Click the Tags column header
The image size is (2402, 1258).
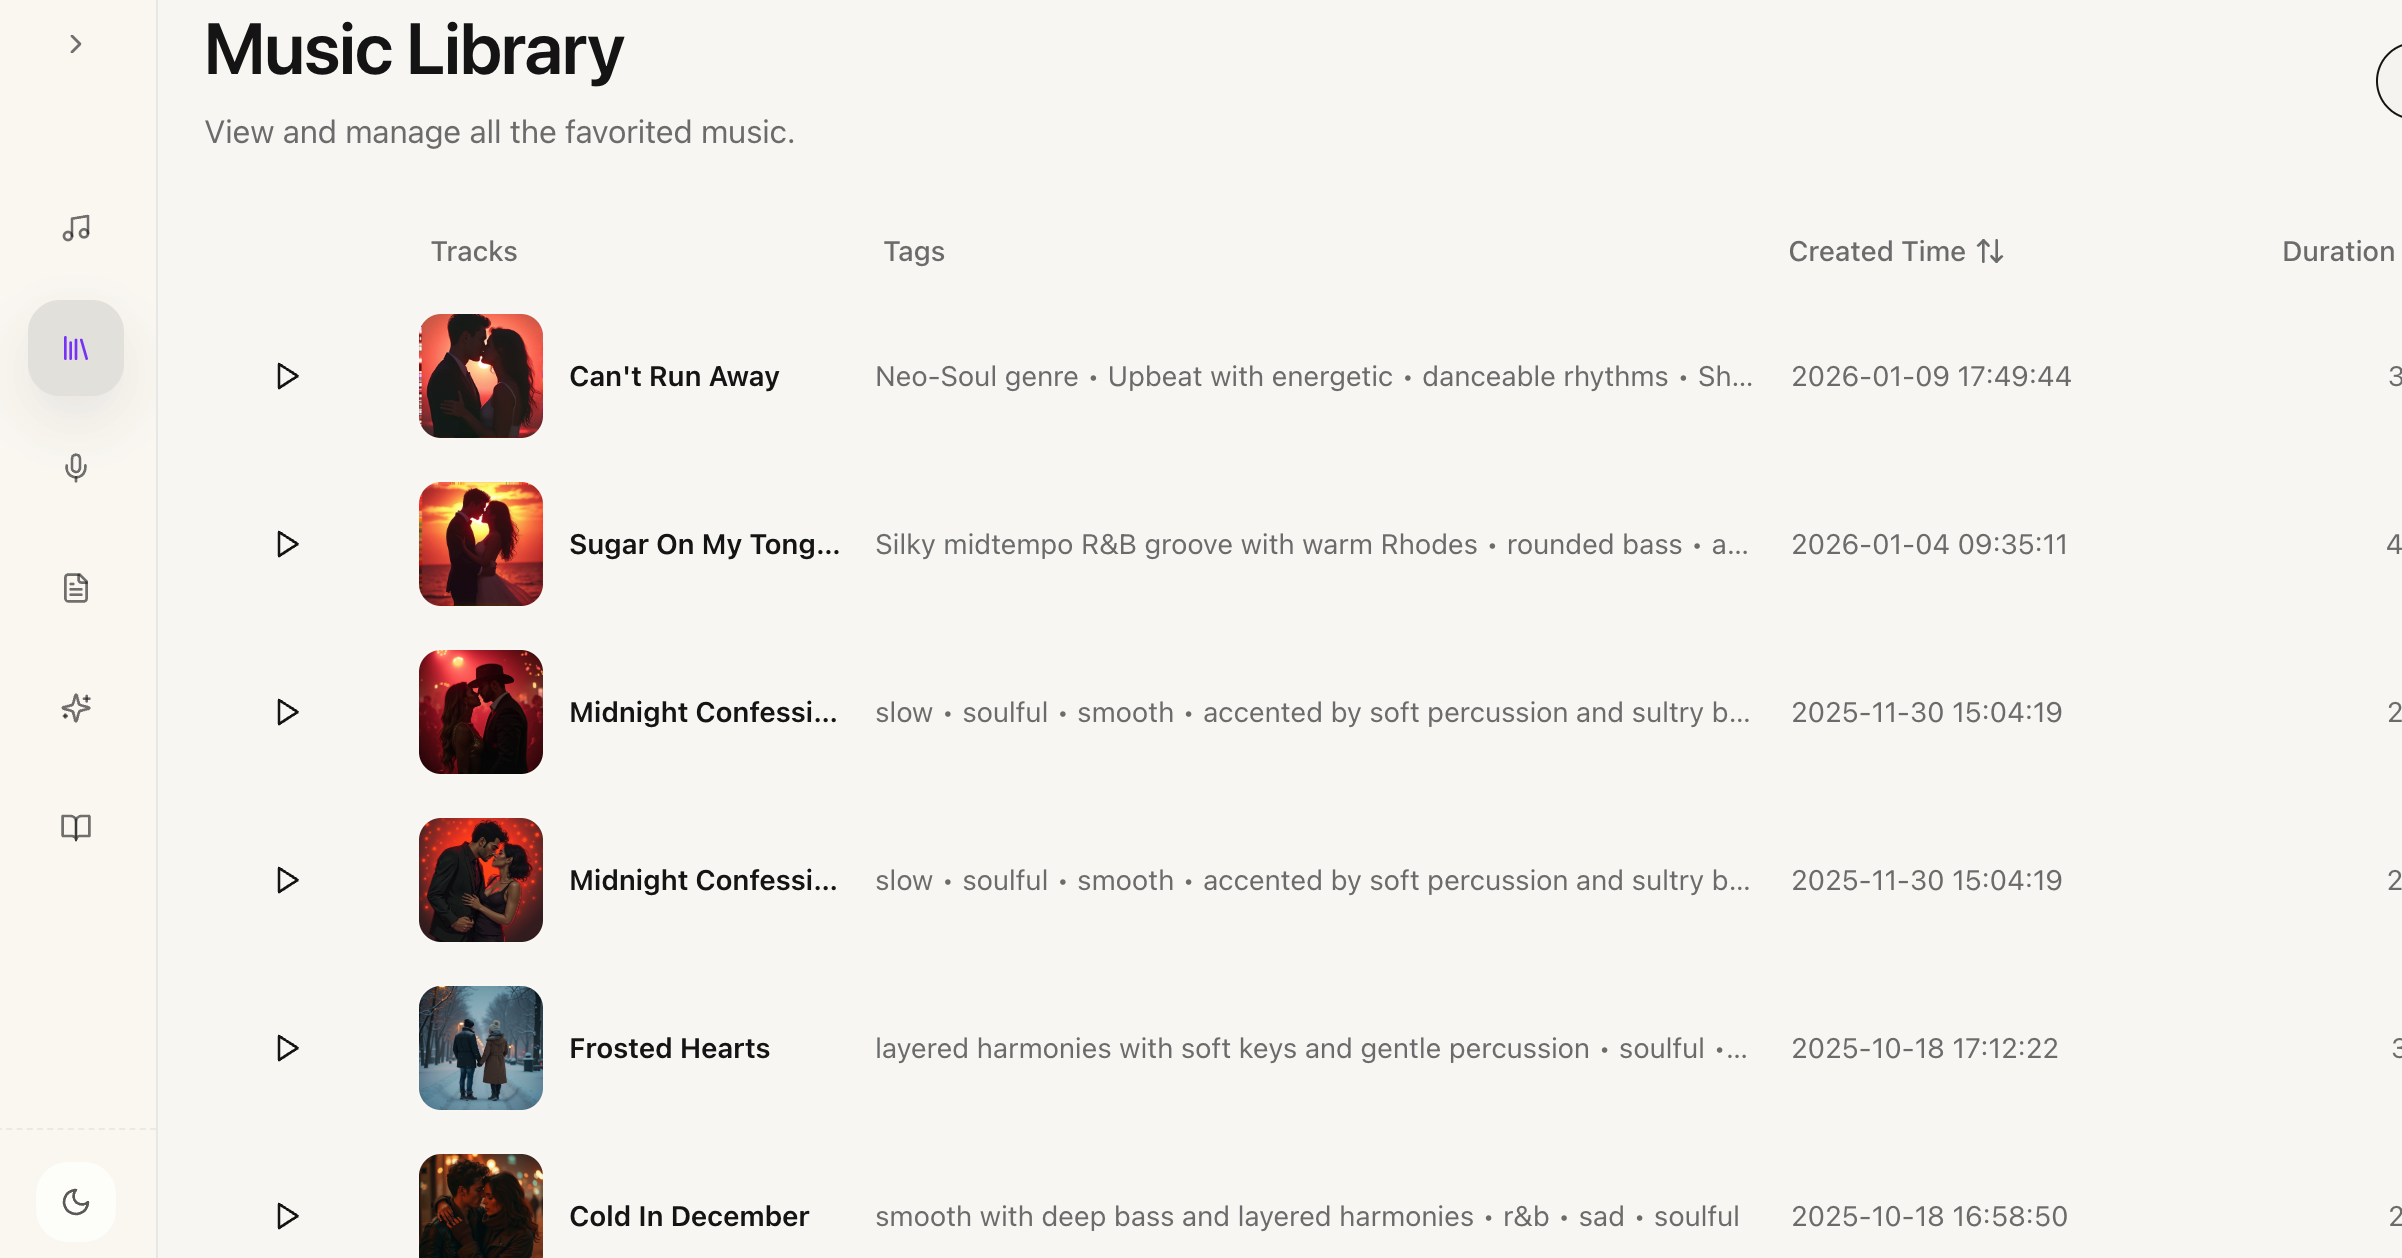point(914,252)
